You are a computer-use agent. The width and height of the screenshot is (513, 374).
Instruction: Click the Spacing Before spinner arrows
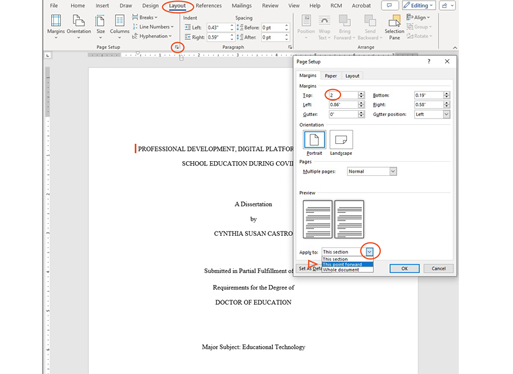[286, 27]
